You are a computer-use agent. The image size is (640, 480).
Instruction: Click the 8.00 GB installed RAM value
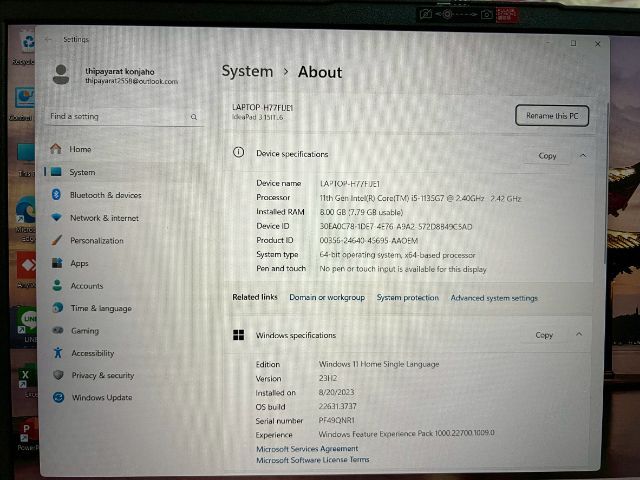(x=361, y=212)
